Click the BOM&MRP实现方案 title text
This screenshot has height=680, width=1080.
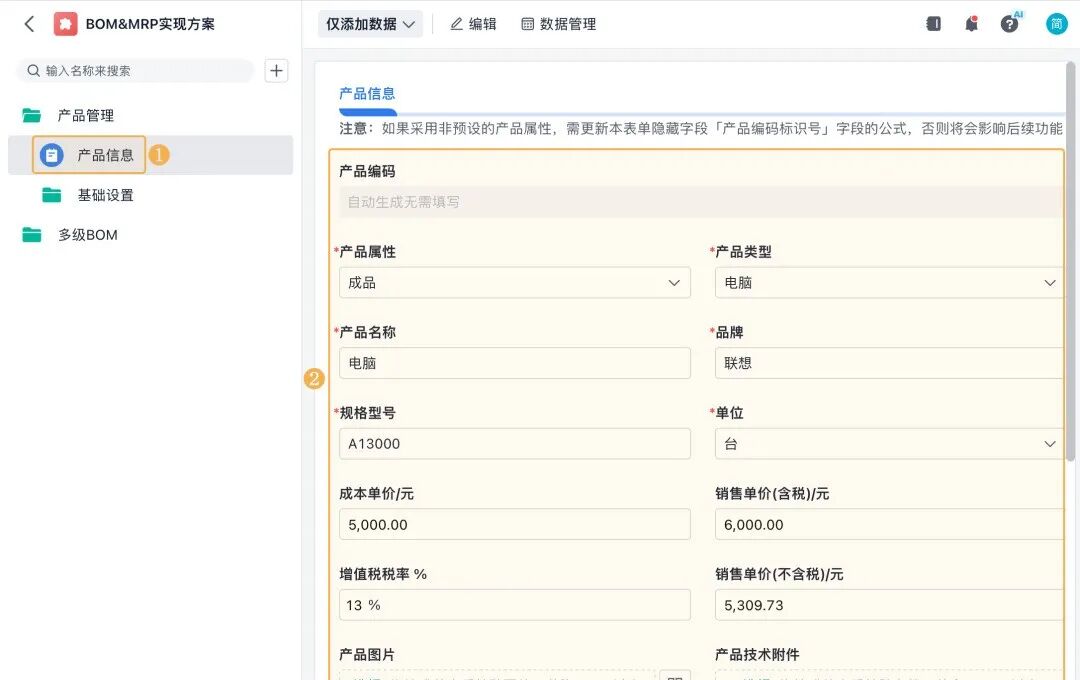coord(150,24)
